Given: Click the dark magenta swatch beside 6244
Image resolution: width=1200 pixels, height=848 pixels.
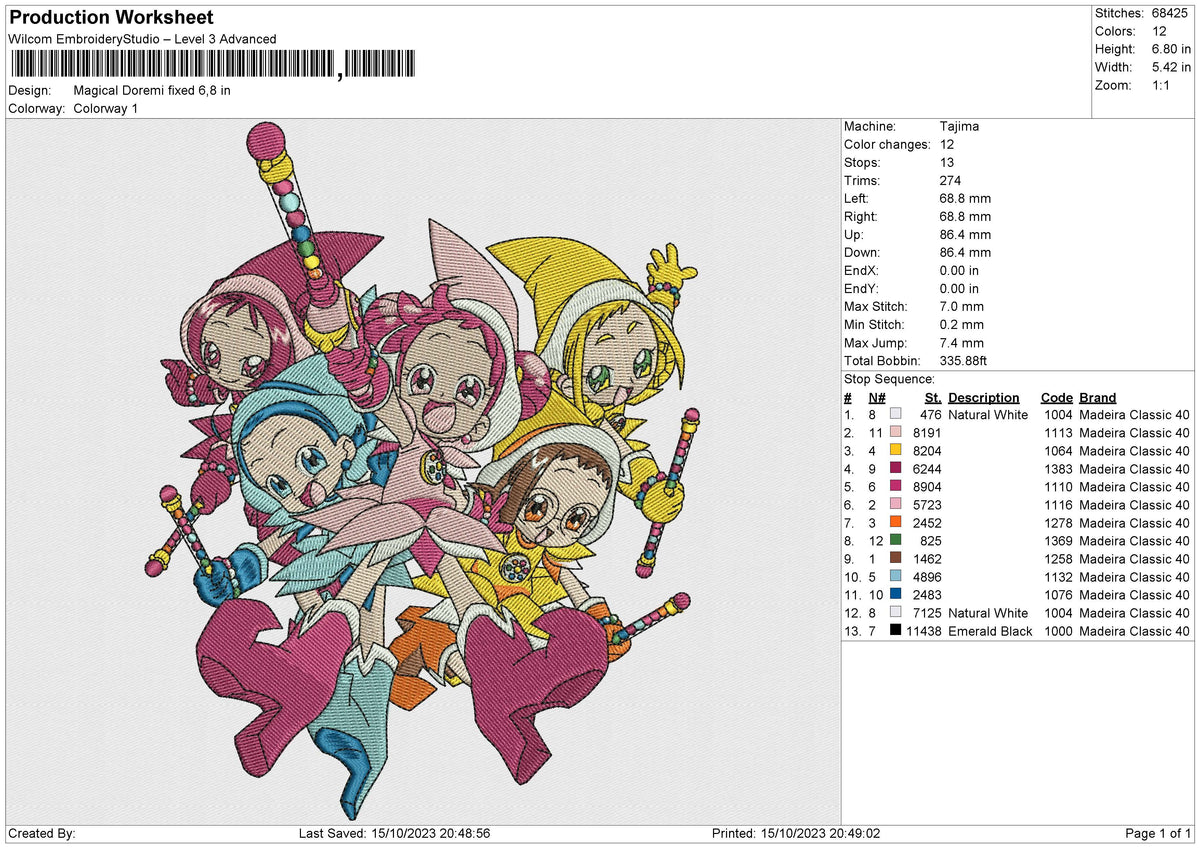Looking at the screenshot, I should [896, 469].
